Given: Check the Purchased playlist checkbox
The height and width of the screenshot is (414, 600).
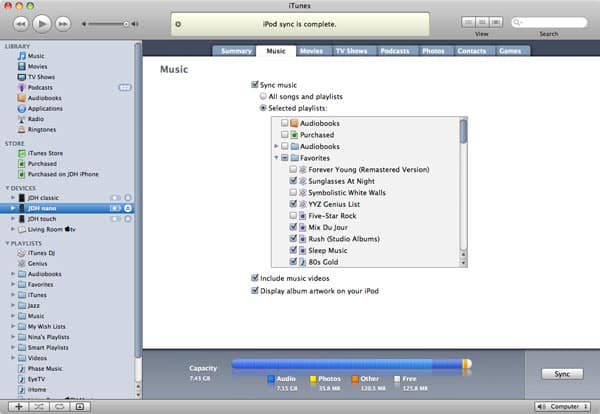Looking at the screenshot, I should 284,135.
